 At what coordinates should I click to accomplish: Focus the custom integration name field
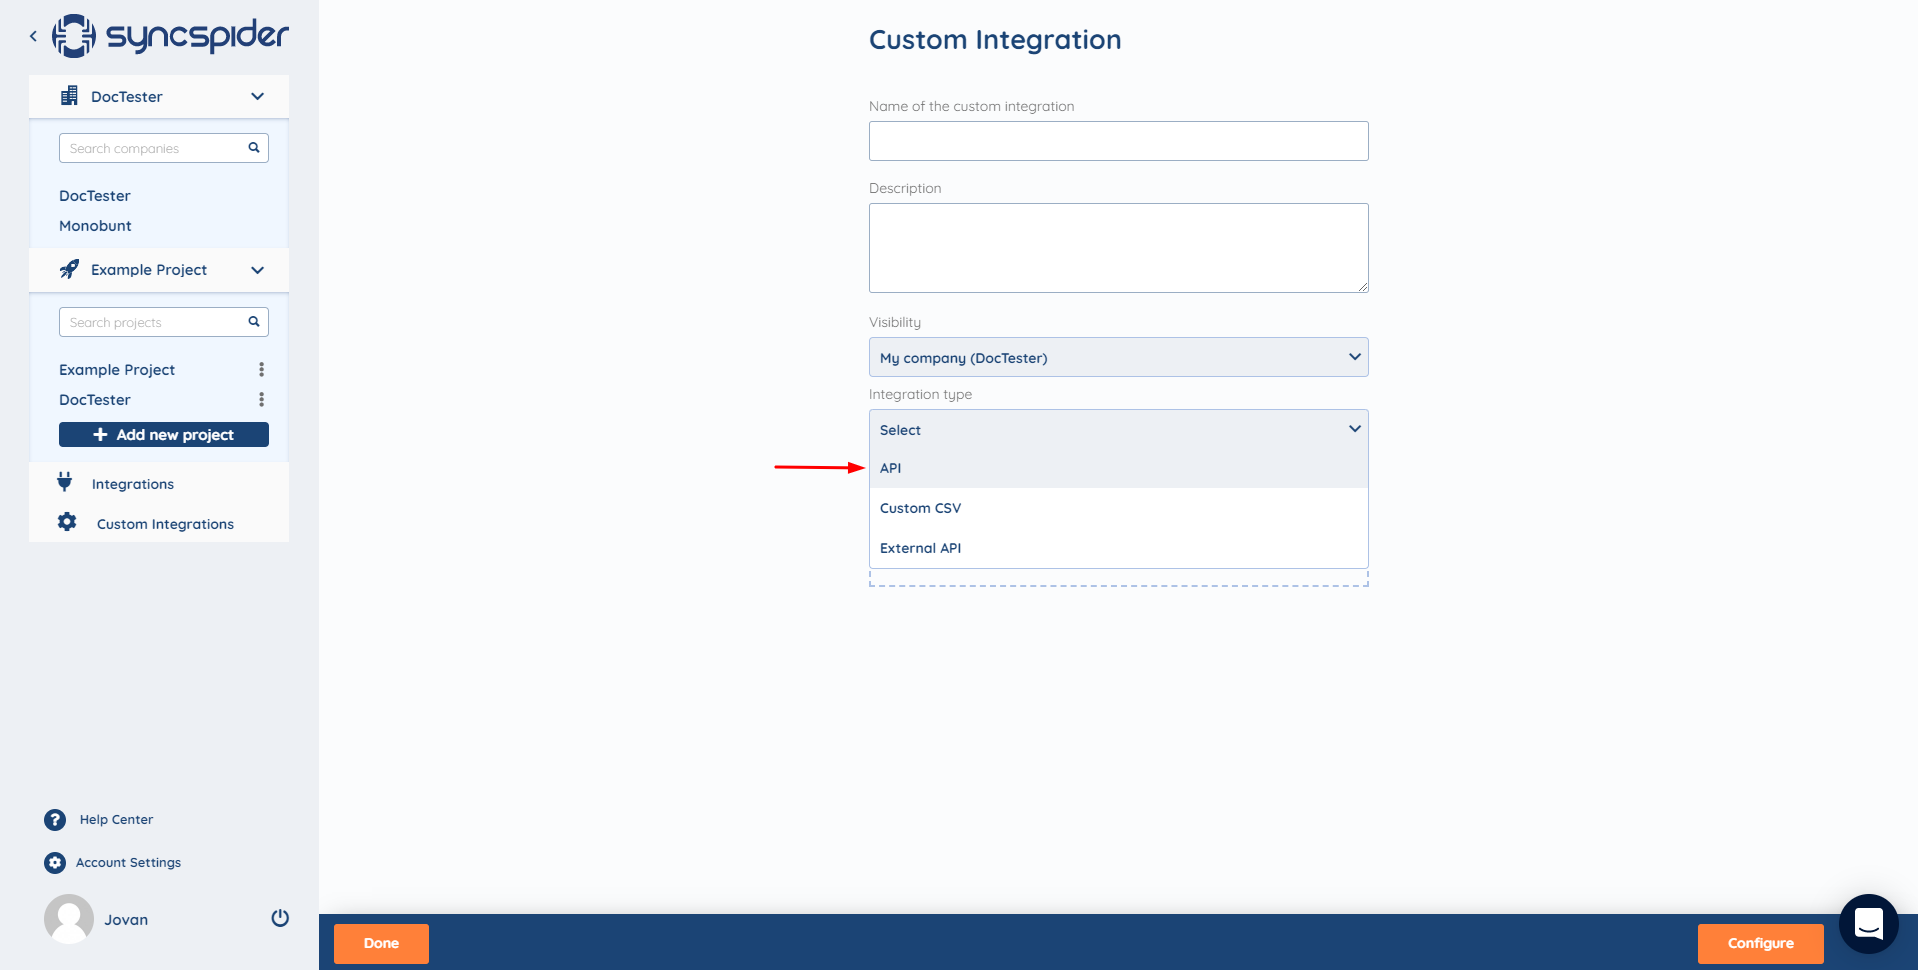coord(1118,141)
